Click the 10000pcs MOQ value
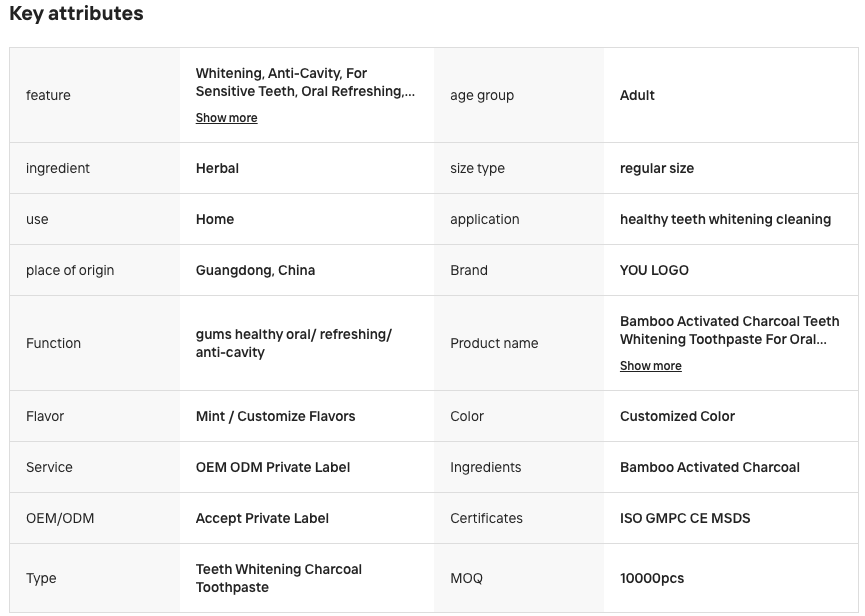The image size is (865, 616). tap(652, 578)
